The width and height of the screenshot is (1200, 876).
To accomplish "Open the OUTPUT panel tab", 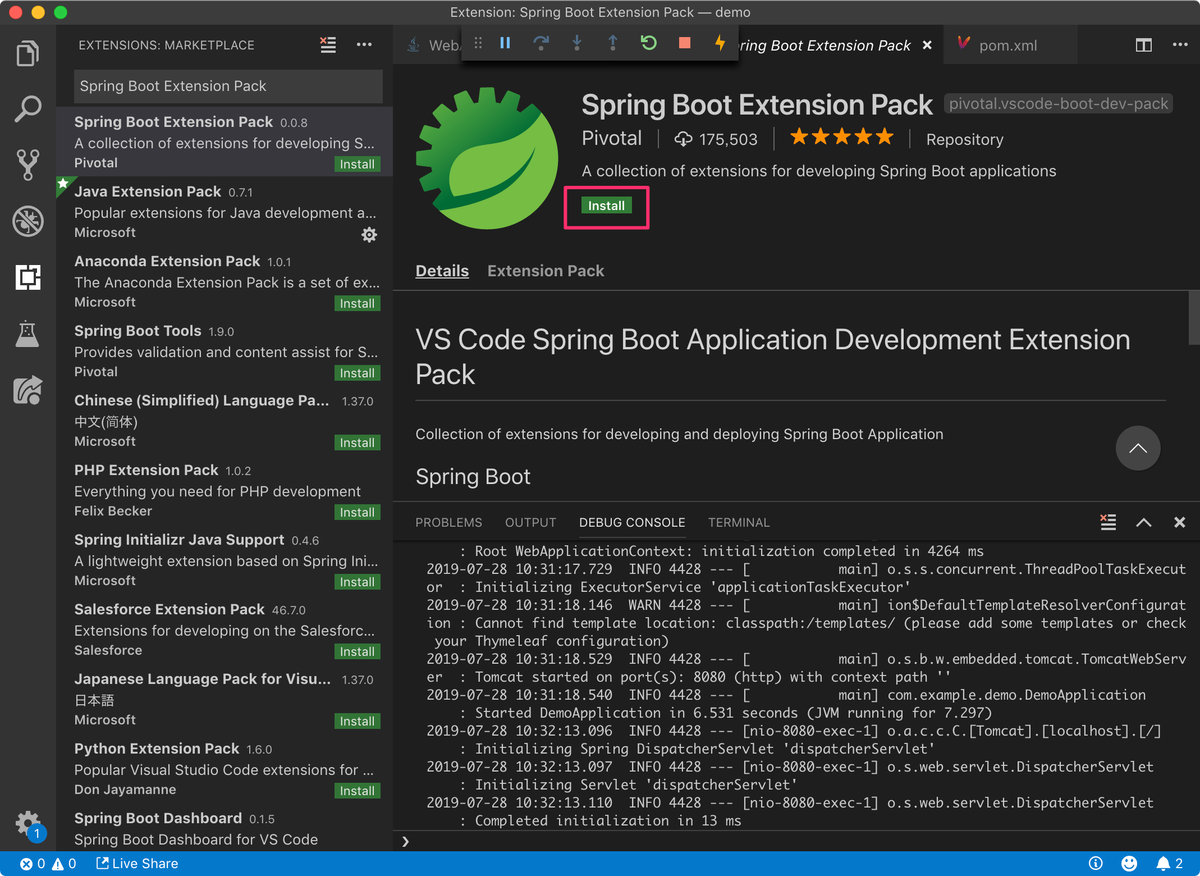I will click(x=530, y=523).
